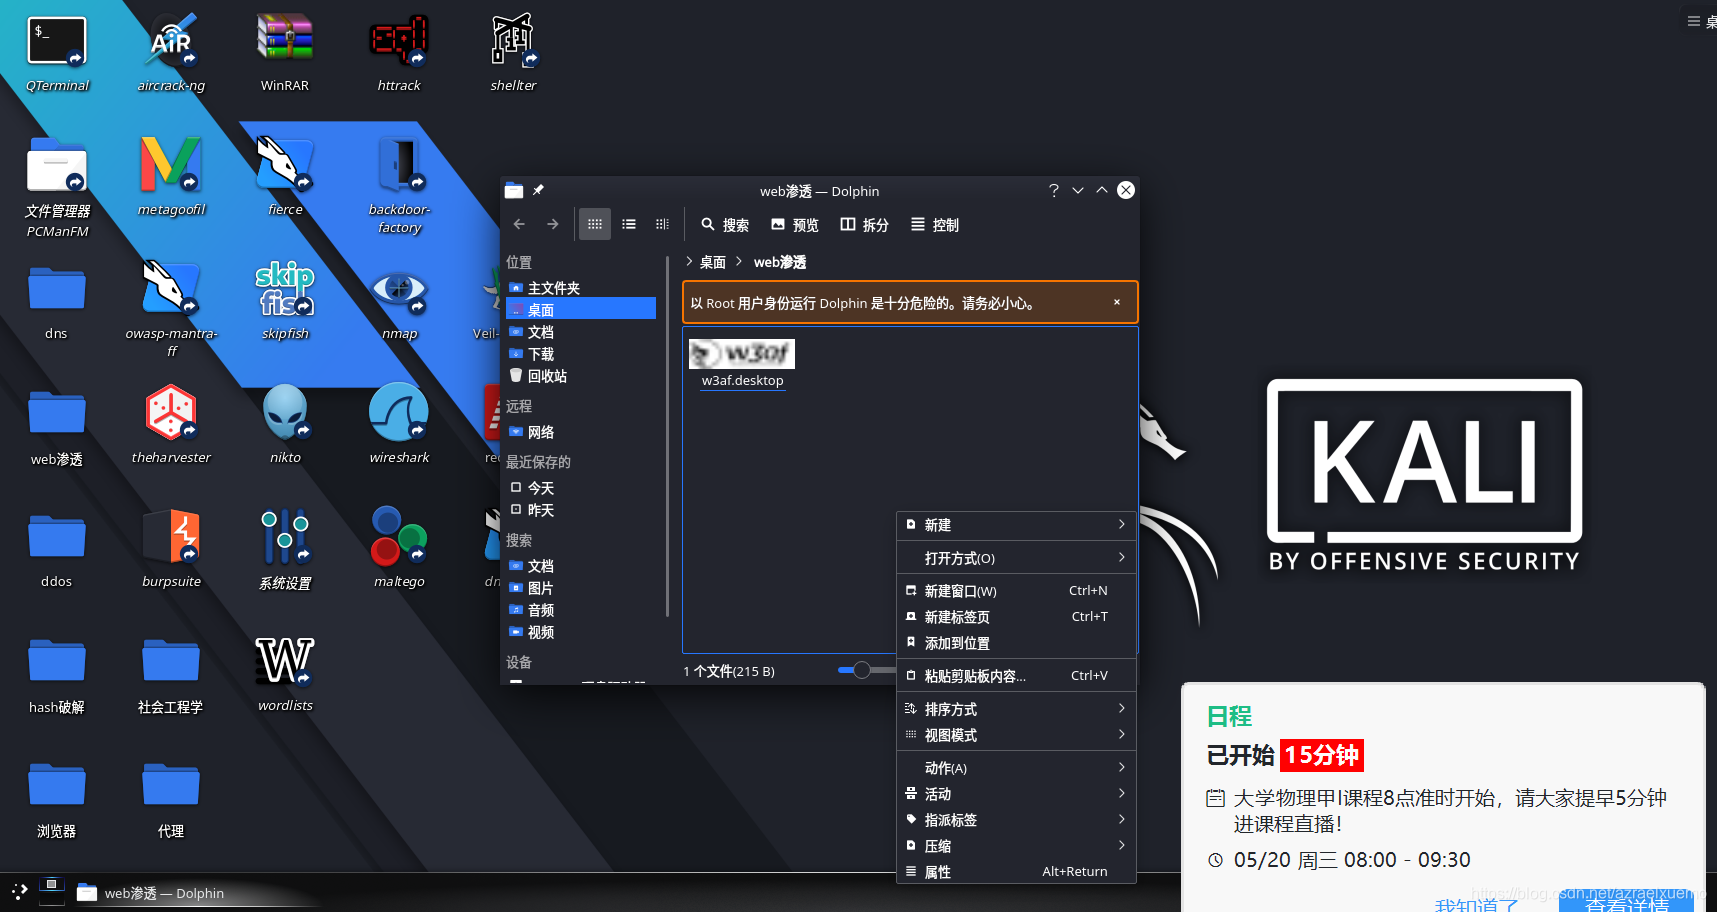
Task: Choose 新建窗口(W) from context menu
Action: 1016,591
